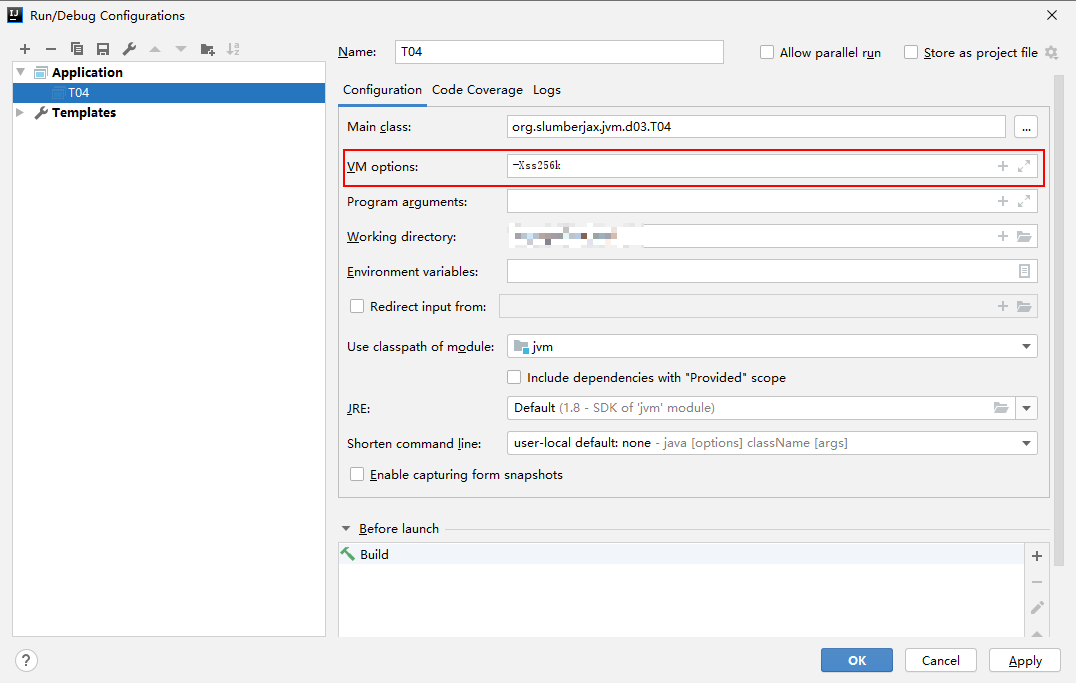1076x683 pixels.
Task: Expand the VM options field editor
Action: coord(1024,167)
